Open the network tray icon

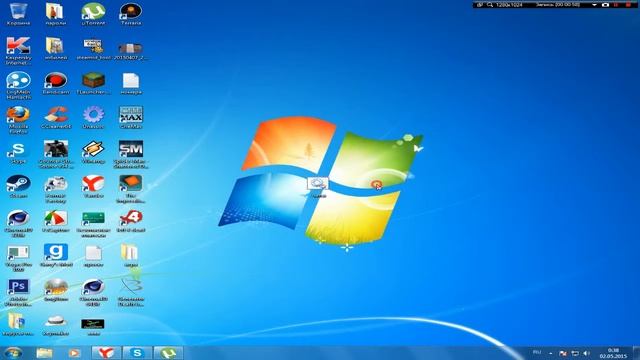575,353
